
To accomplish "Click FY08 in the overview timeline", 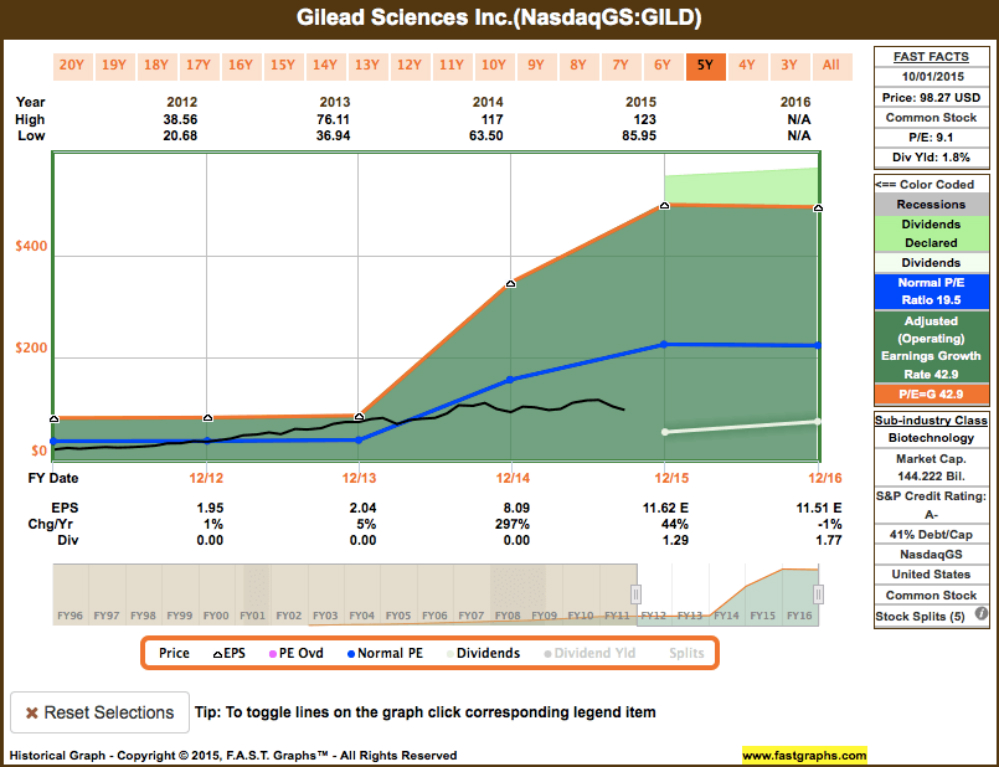I will click(508, 615).
